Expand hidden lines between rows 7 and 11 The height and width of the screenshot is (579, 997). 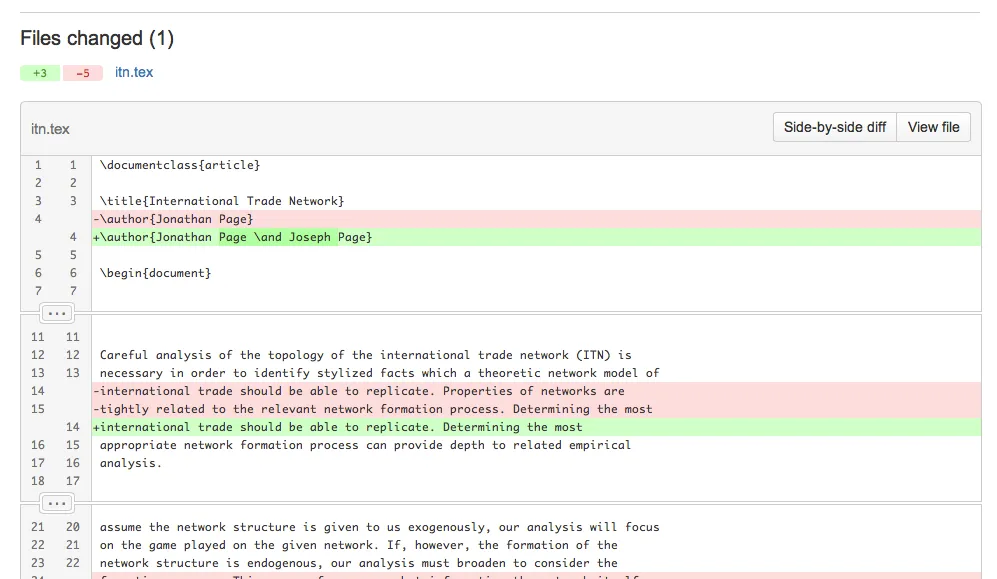click(56, 313)
